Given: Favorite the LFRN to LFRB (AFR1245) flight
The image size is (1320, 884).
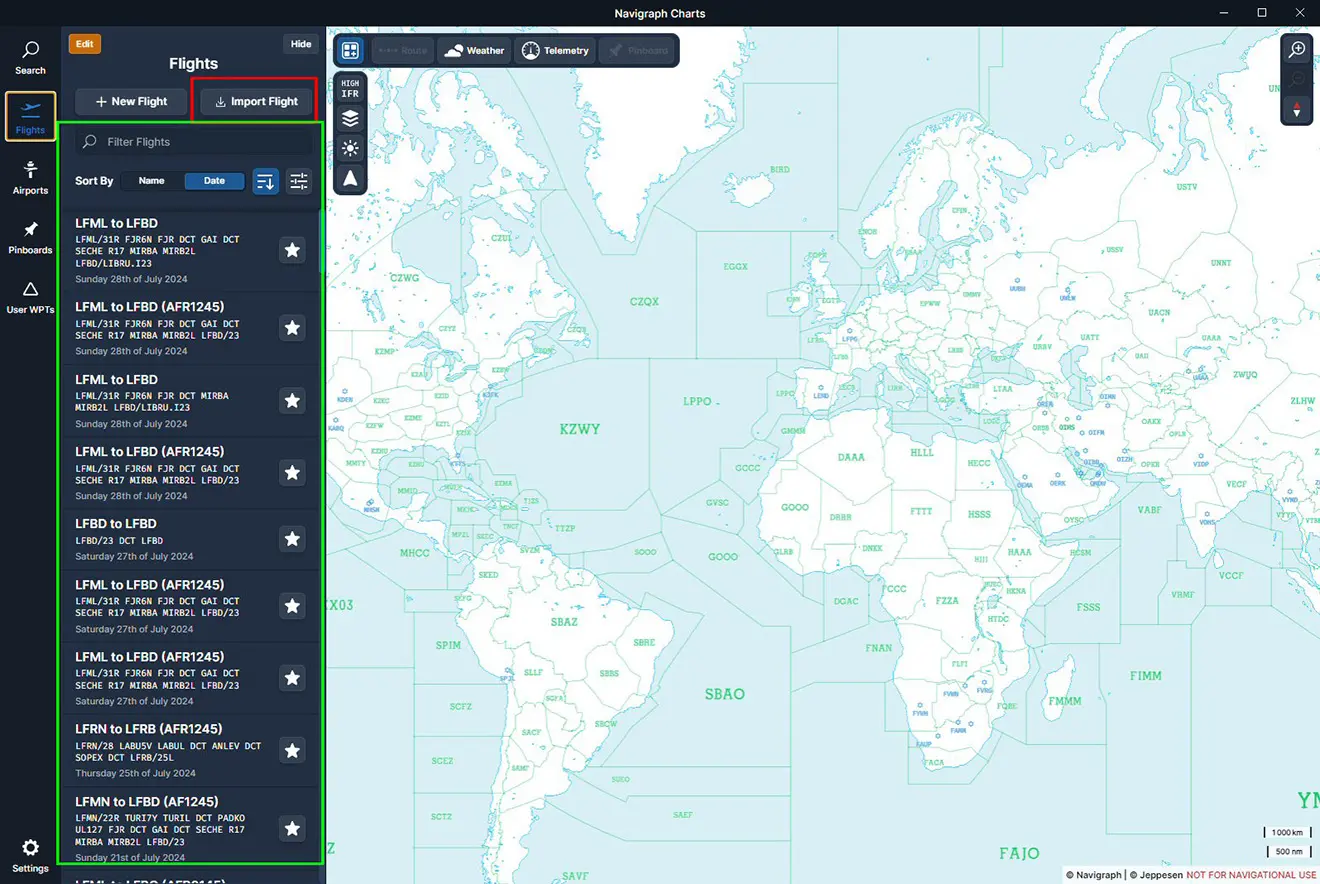Looking at the screenshot, I should coord(292,750).
